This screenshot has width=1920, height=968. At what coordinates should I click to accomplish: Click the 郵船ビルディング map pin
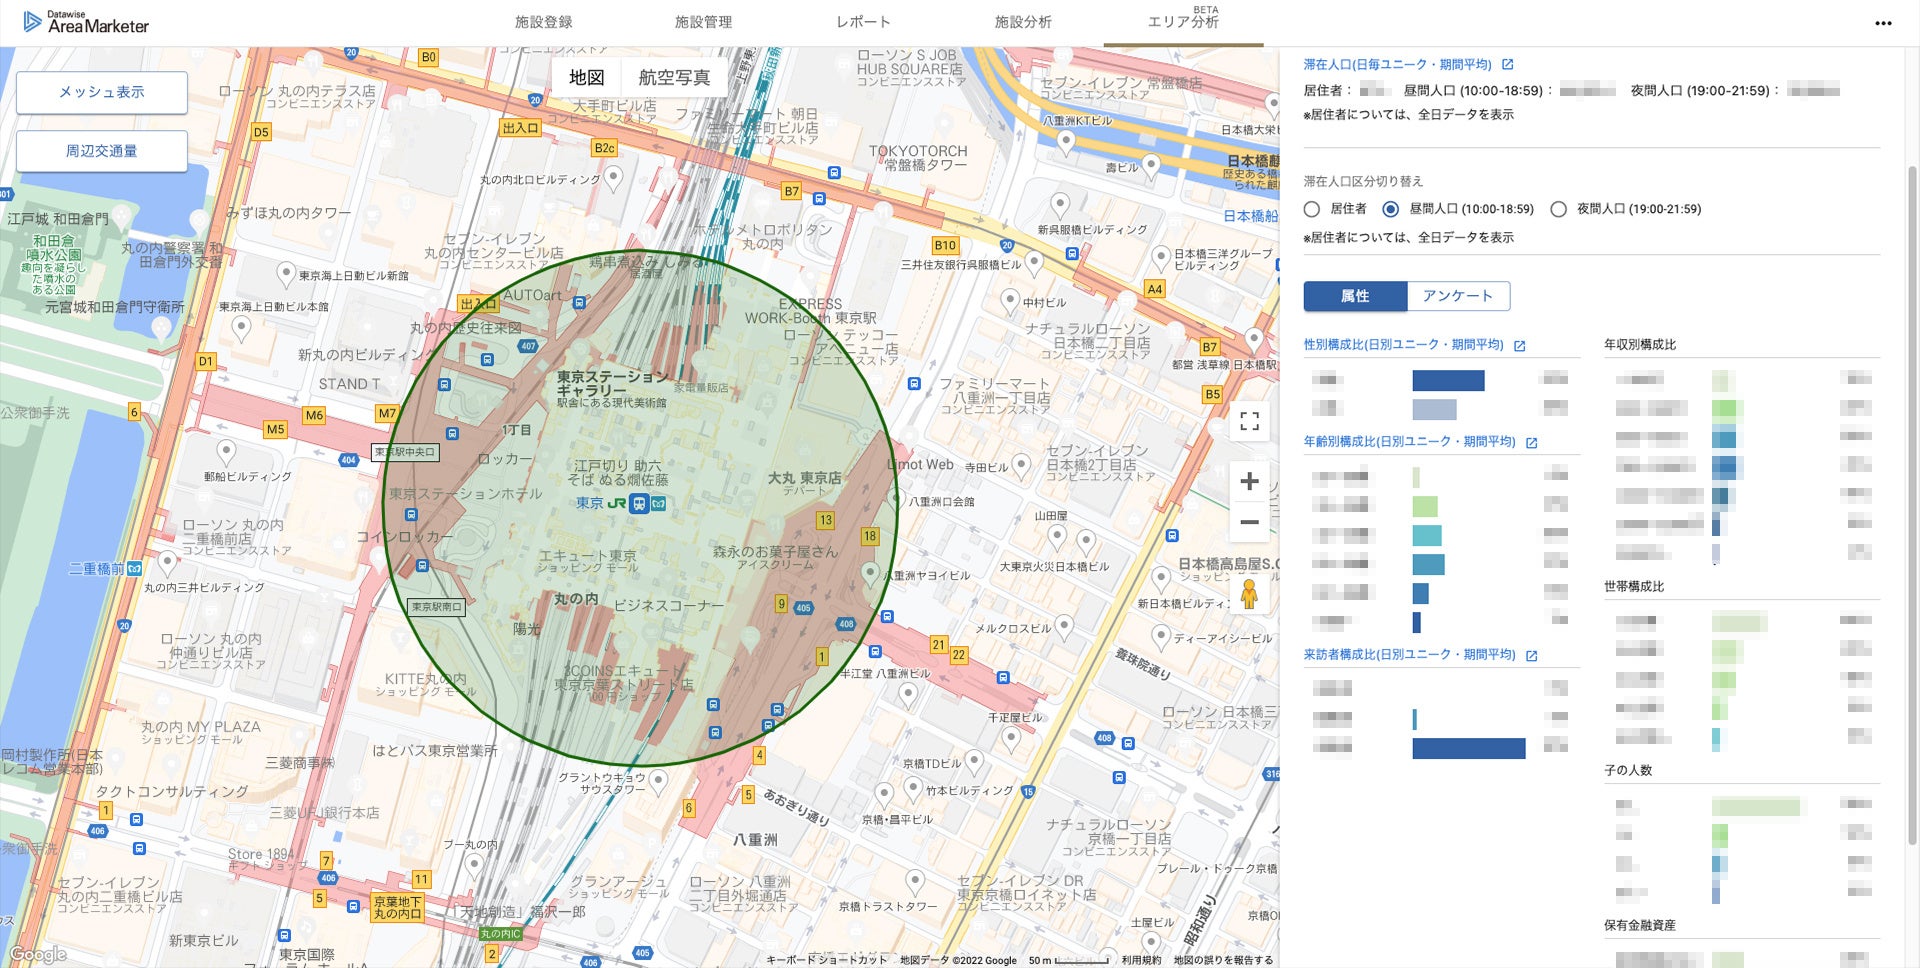click(227, 452)
